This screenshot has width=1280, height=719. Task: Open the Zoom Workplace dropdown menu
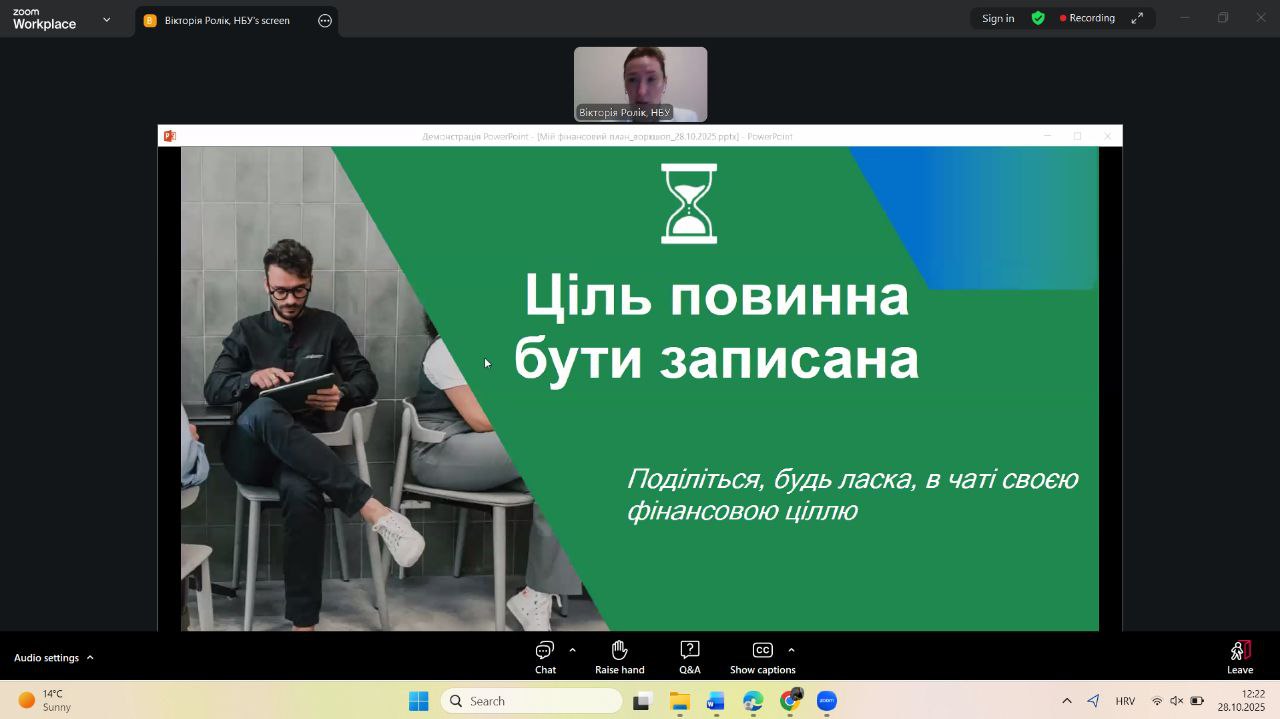[x=106, y=19]
